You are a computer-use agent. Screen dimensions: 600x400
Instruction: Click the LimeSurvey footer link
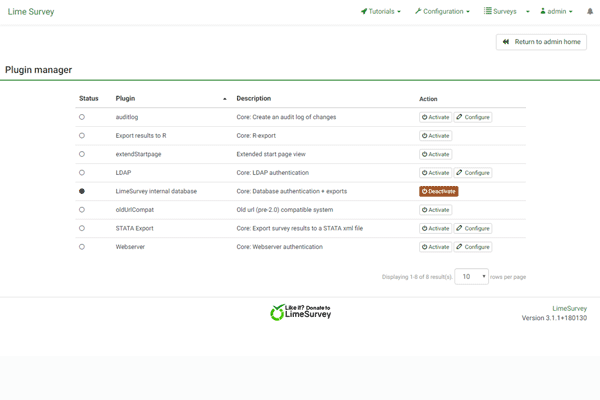tap(569, 309)
